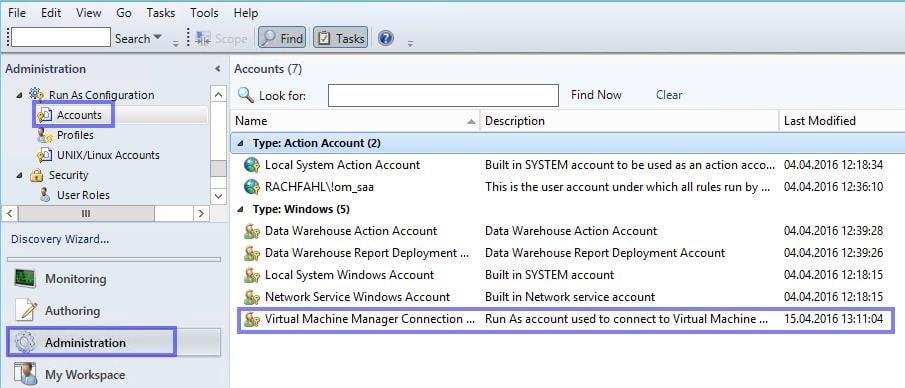This screenshot has height=388, width=905.
Task: Sort by the Last Modified column header
Action: point(842,121)
